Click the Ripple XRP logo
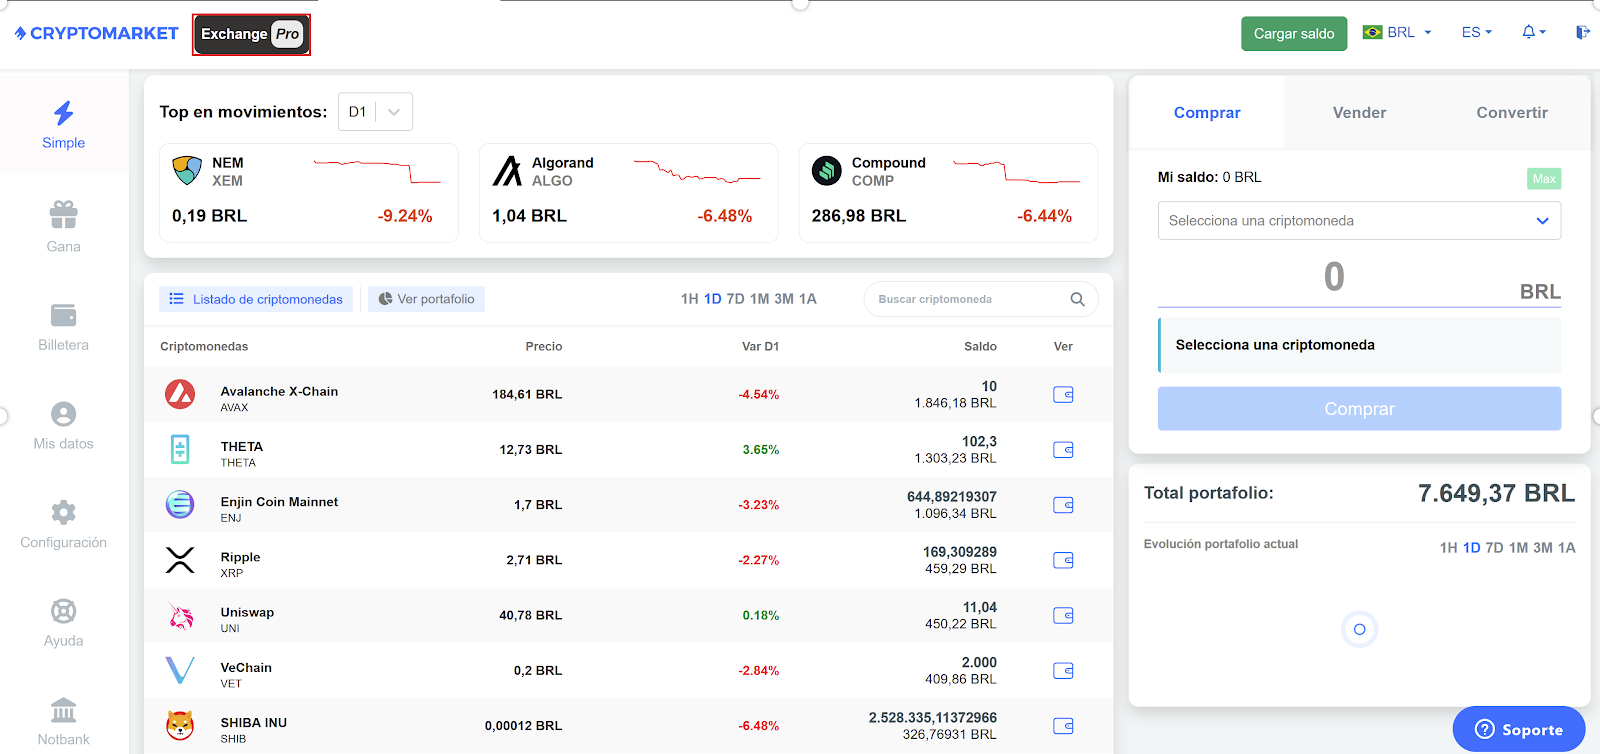The image size is (1600, 754). 180,560
